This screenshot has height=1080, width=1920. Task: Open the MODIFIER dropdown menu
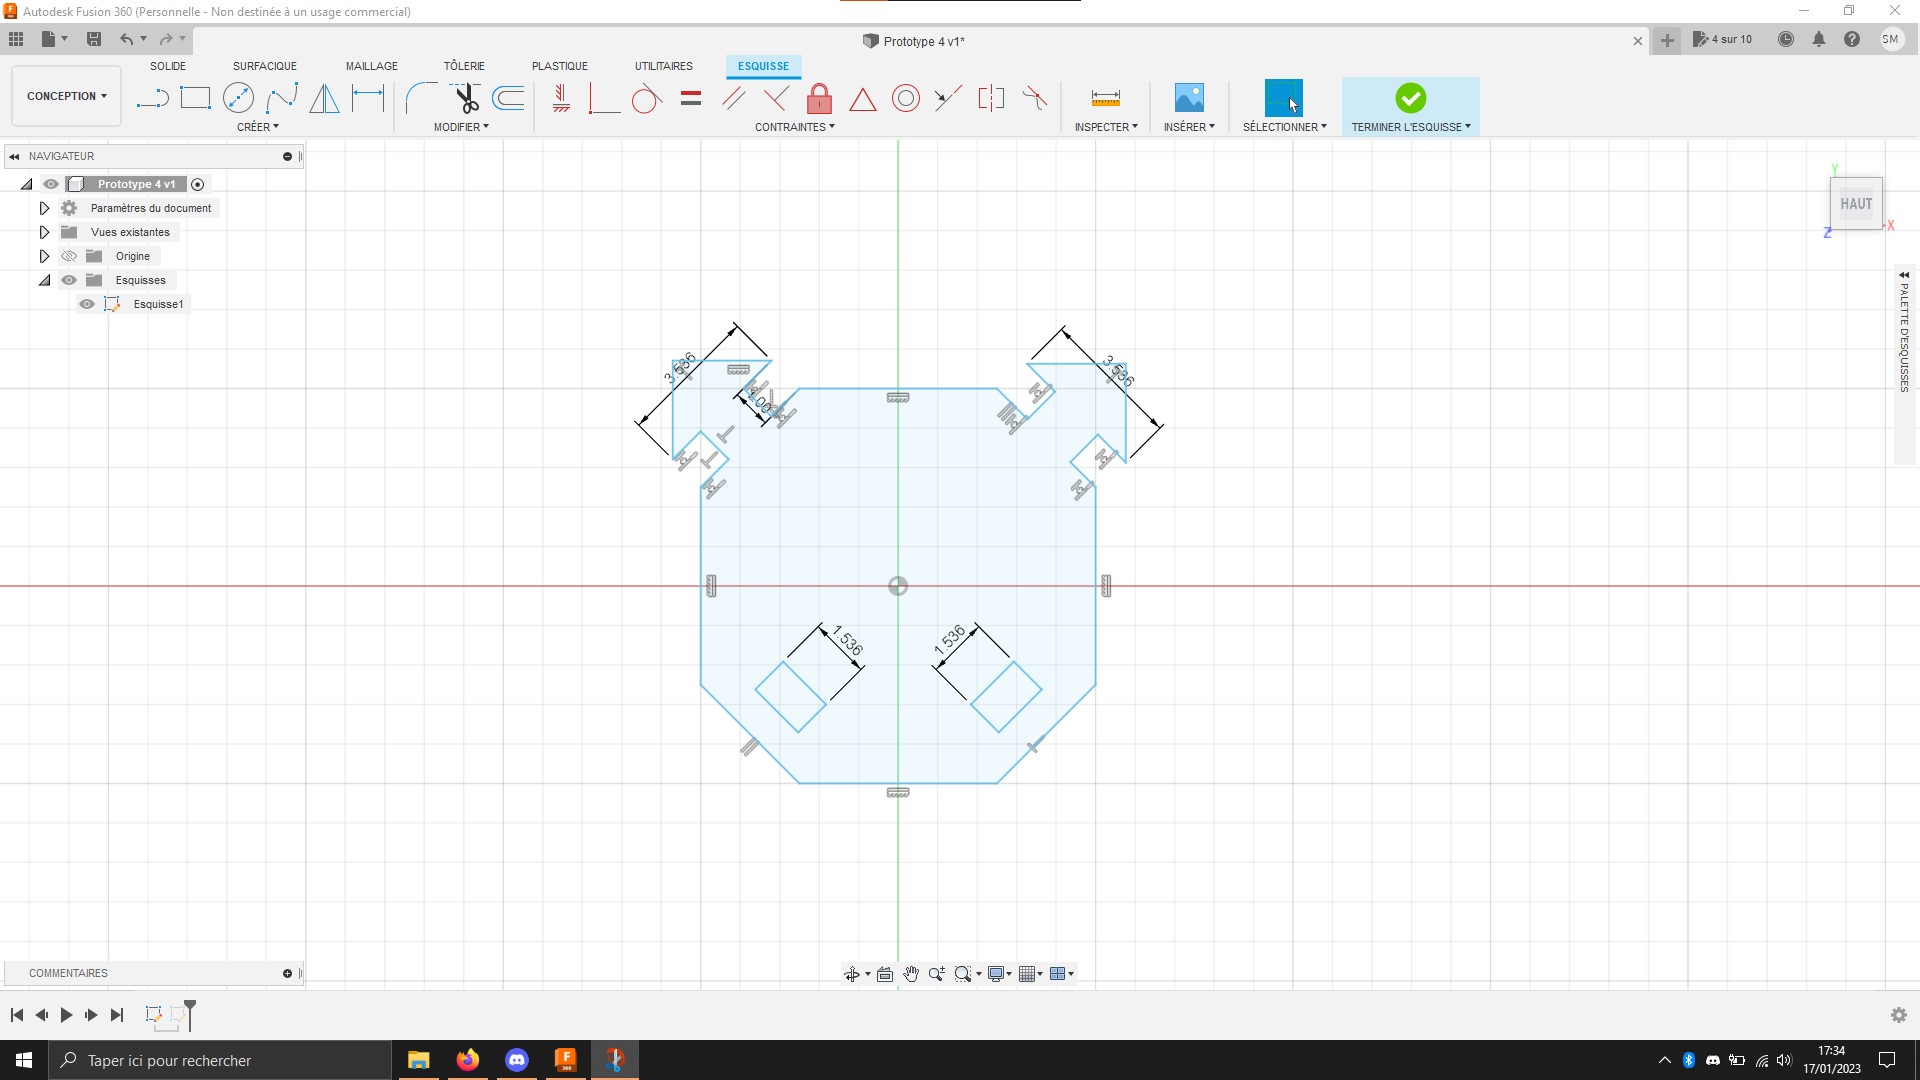(x=461, y=127)
